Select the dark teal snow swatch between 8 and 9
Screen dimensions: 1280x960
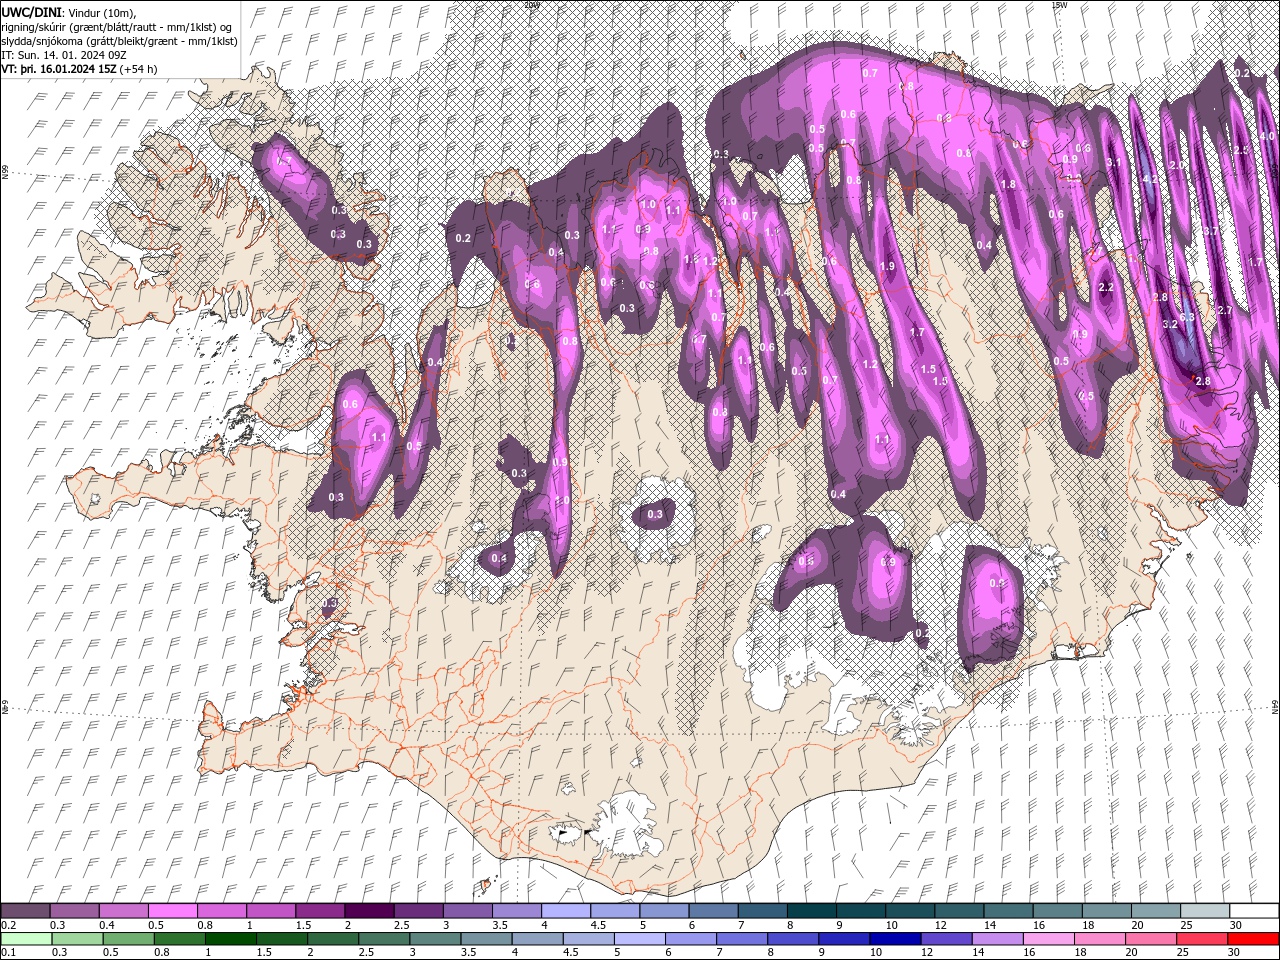(812, 911)
